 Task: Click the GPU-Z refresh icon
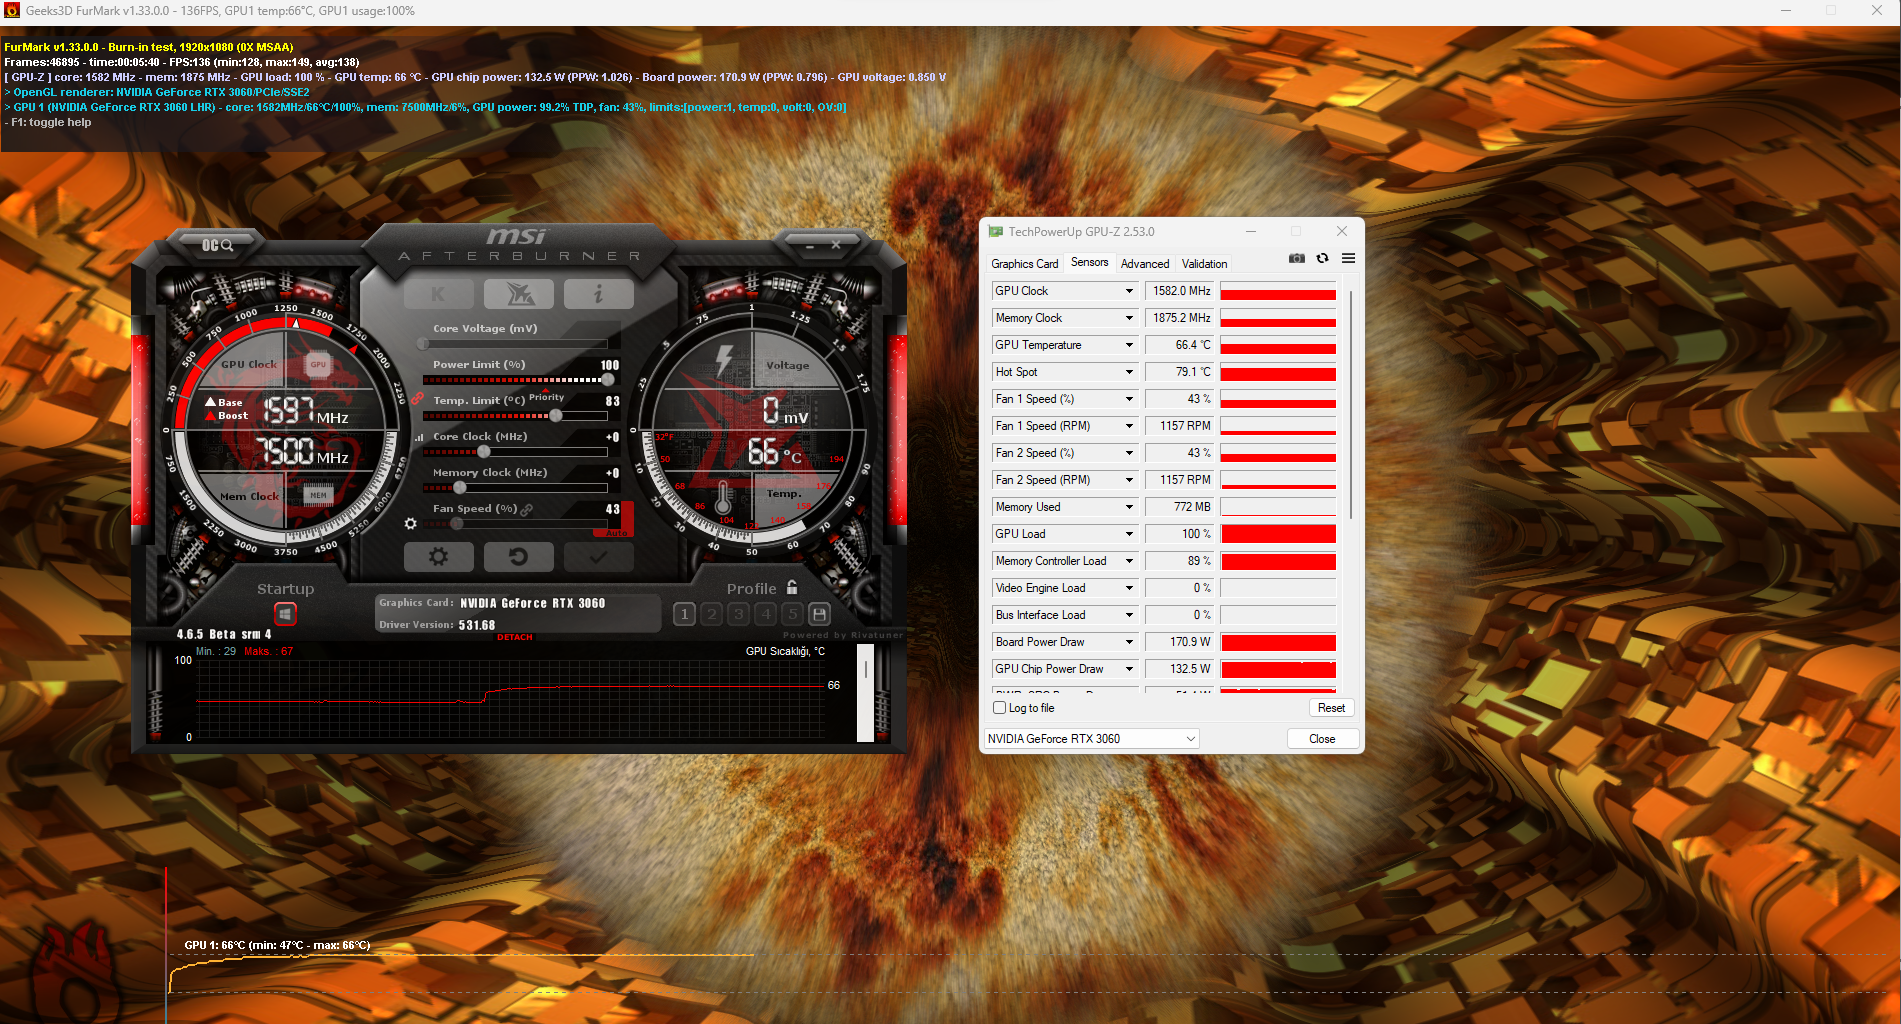[1322, 258]
